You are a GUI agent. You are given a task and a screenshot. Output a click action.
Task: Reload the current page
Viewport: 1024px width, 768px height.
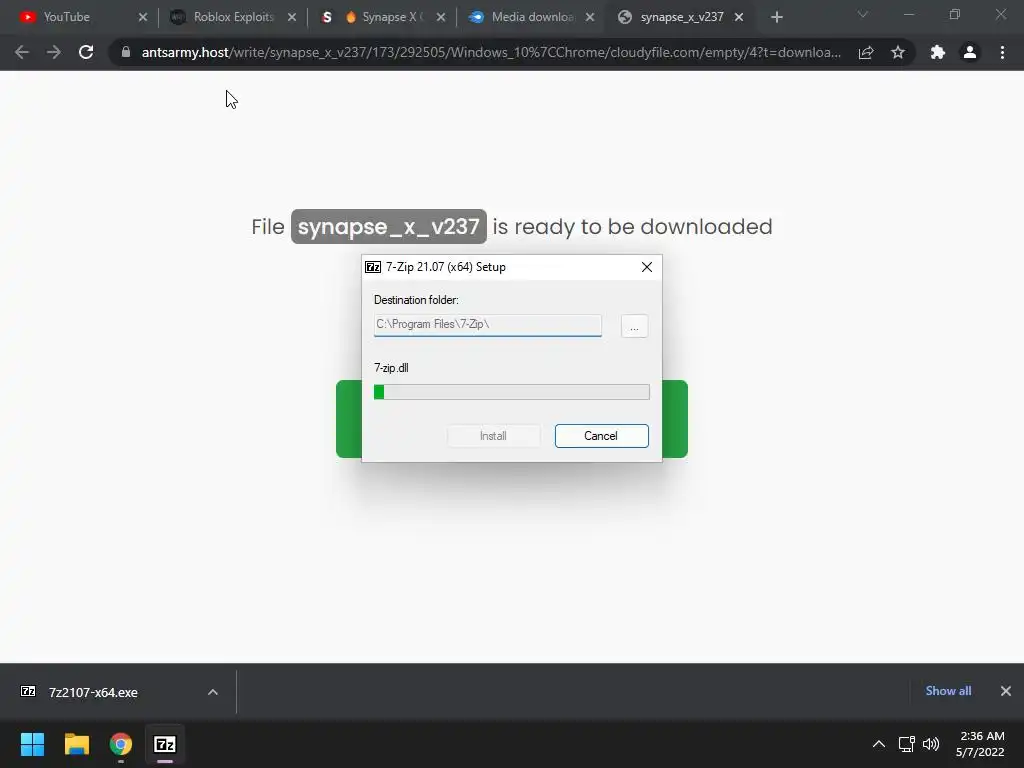point(86,52)
